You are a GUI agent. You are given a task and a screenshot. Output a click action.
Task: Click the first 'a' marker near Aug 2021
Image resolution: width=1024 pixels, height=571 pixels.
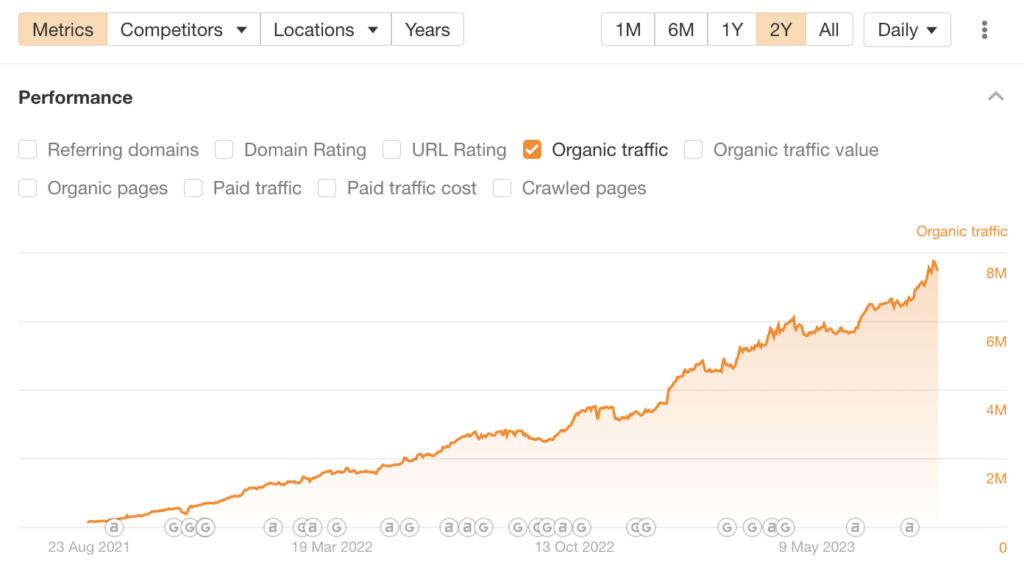click(x=113, y=527)
